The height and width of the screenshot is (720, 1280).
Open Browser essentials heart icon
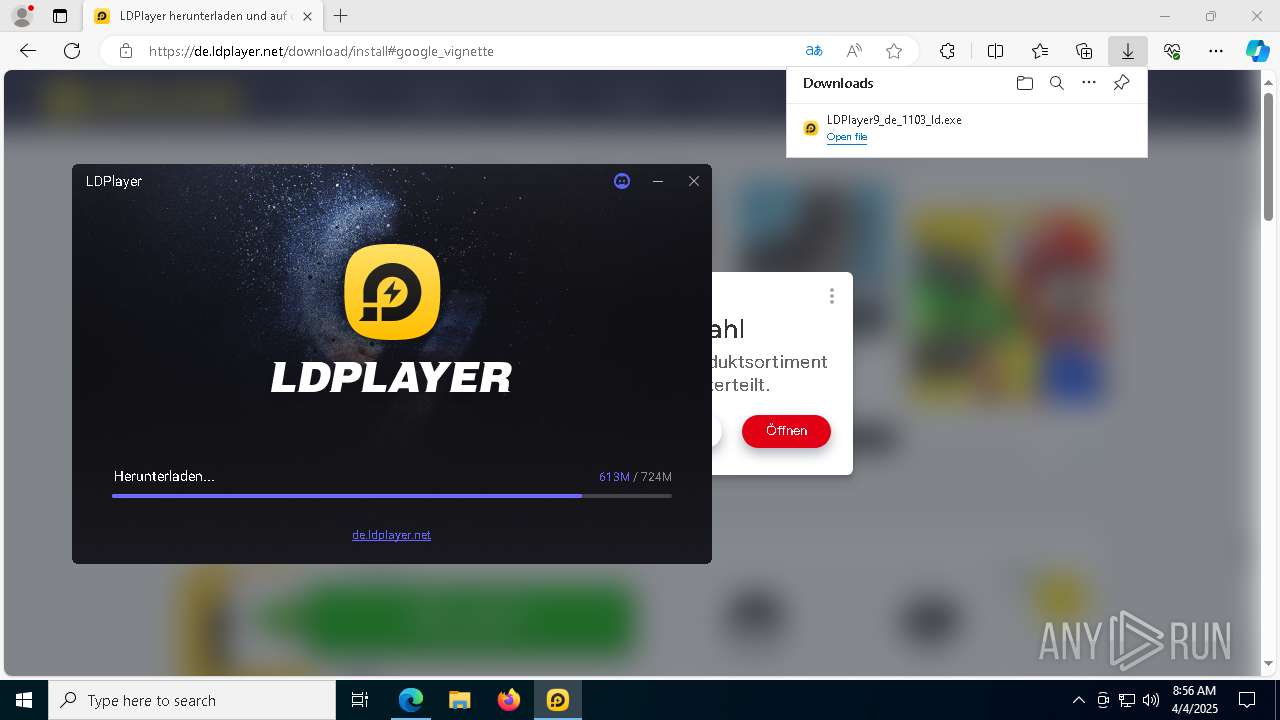(1172, 51)
